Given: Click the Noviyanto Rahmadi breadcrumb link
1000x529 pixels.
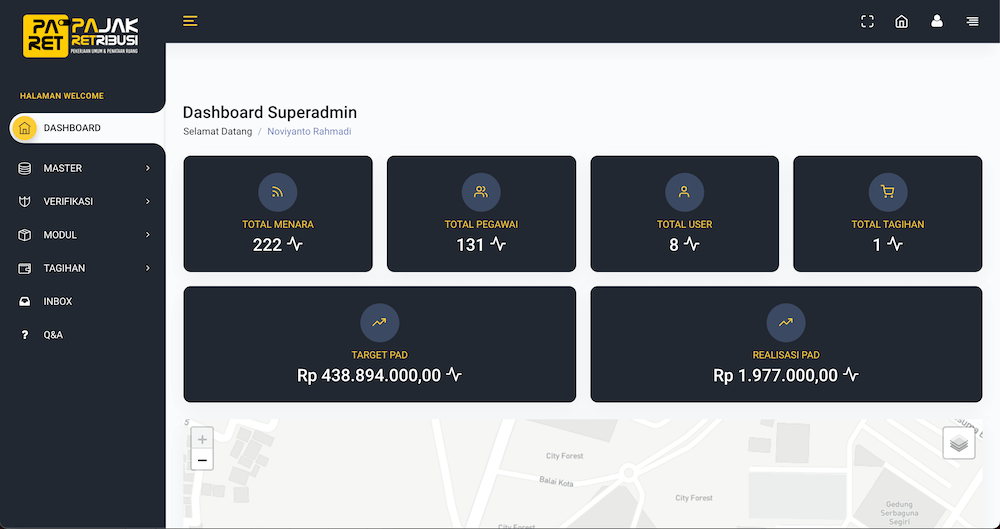Looking at the screenshot, I should [x=309, y=131].
